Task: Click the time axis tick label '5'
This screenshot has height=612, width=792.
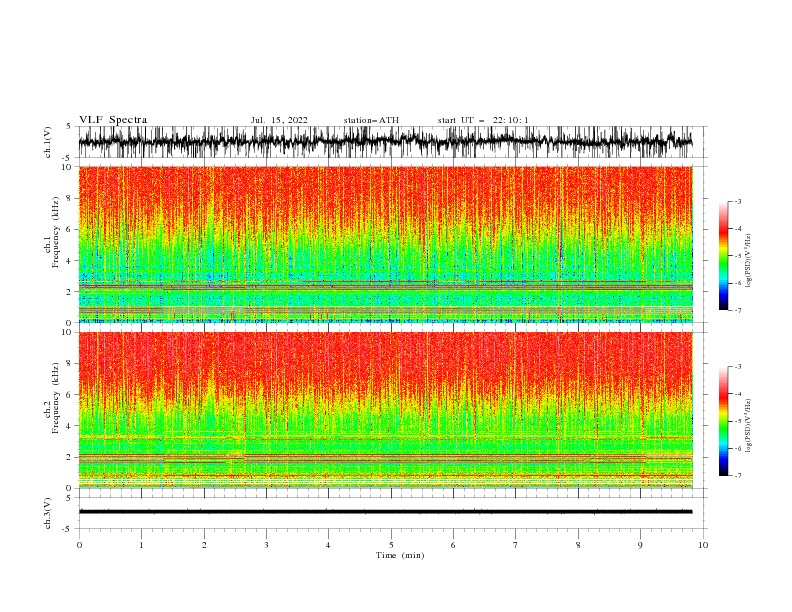Action: [x=391, y=545]
